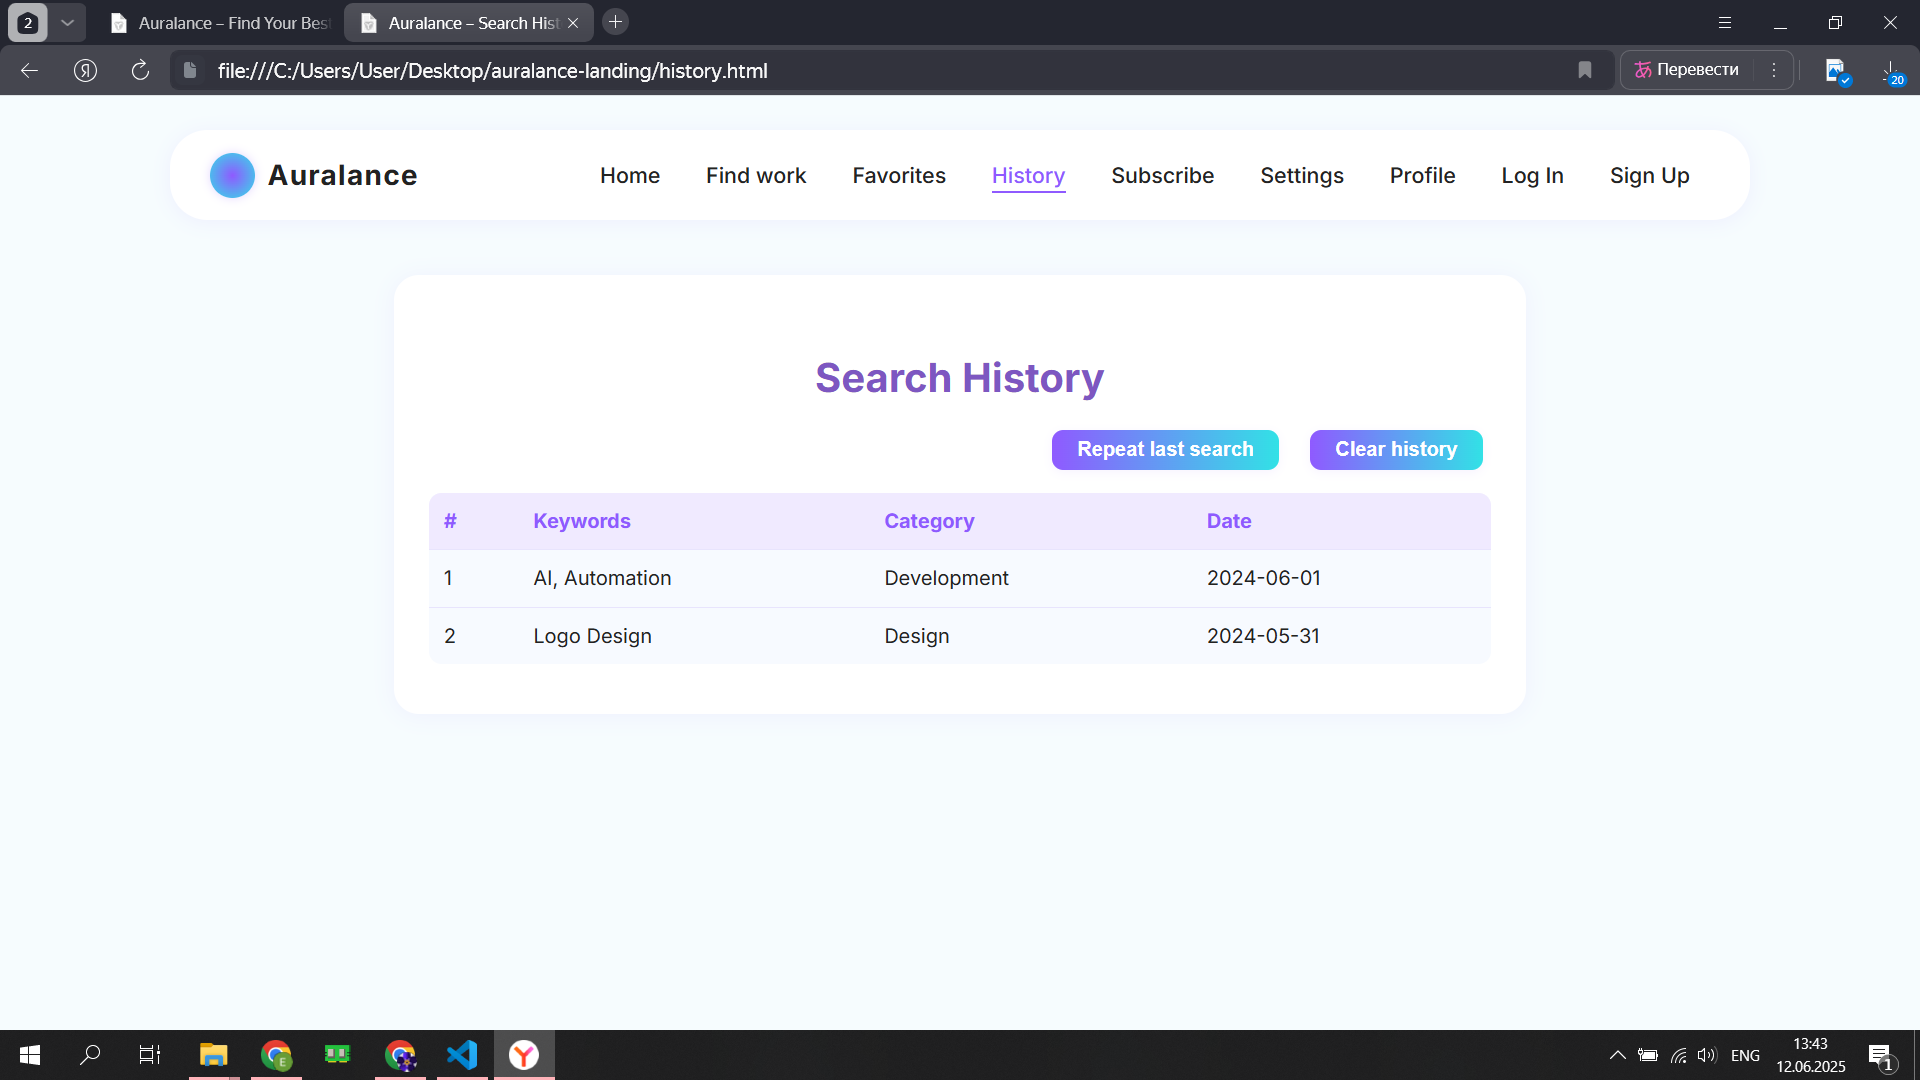Click Repeat last search button

pos(1164,450)
